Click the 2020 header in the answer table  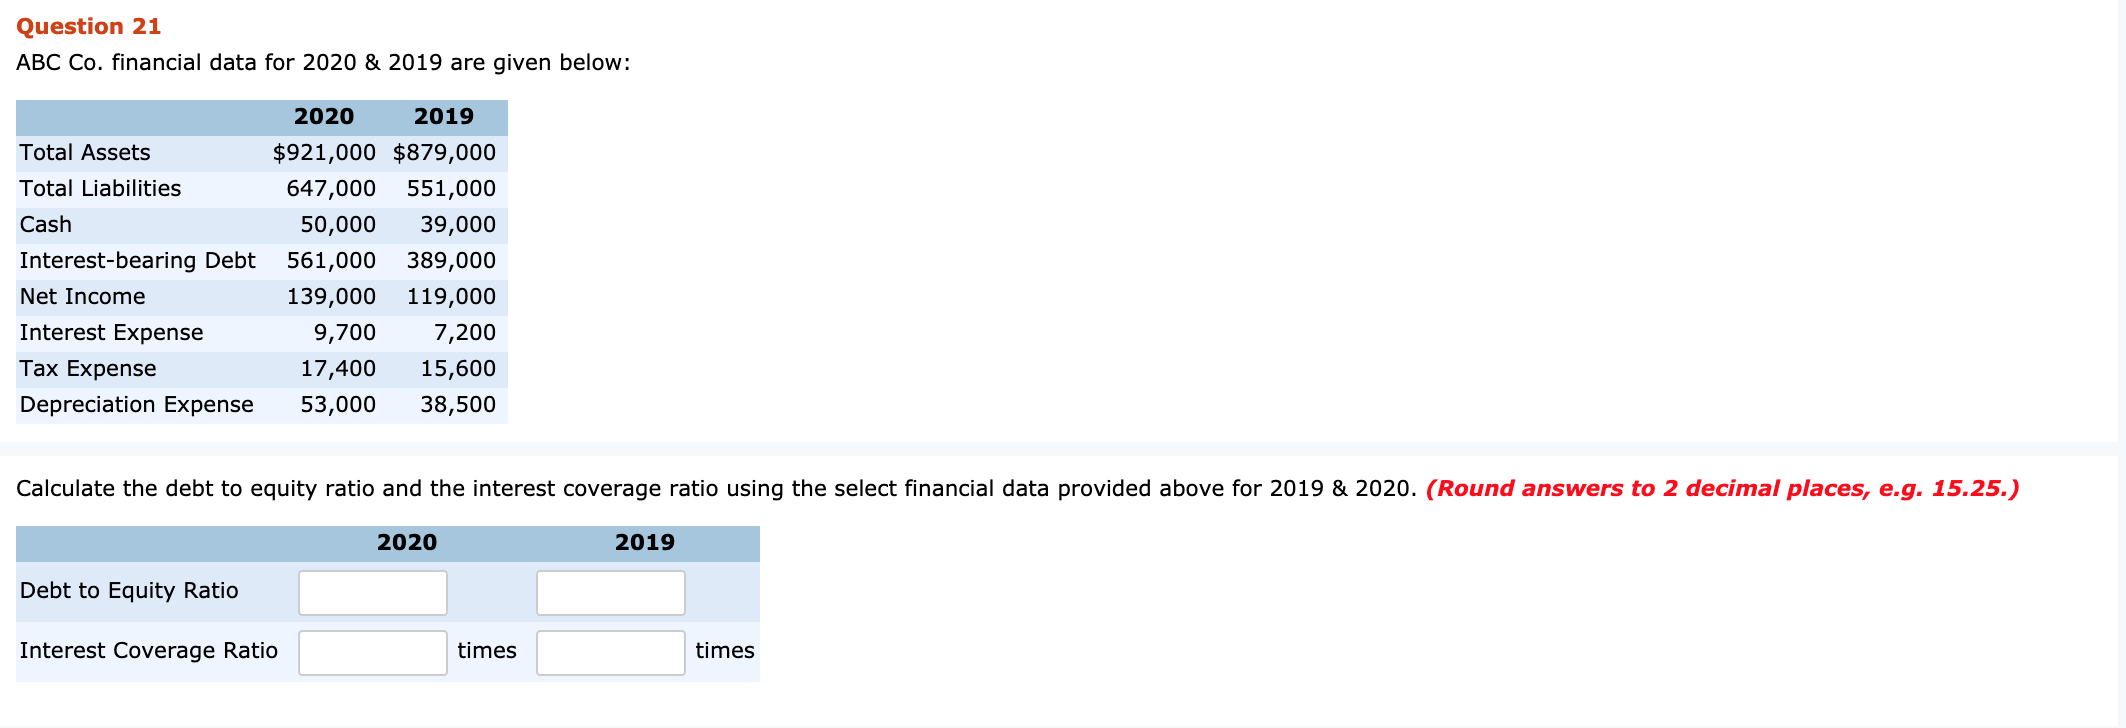[x=407, y=542]
